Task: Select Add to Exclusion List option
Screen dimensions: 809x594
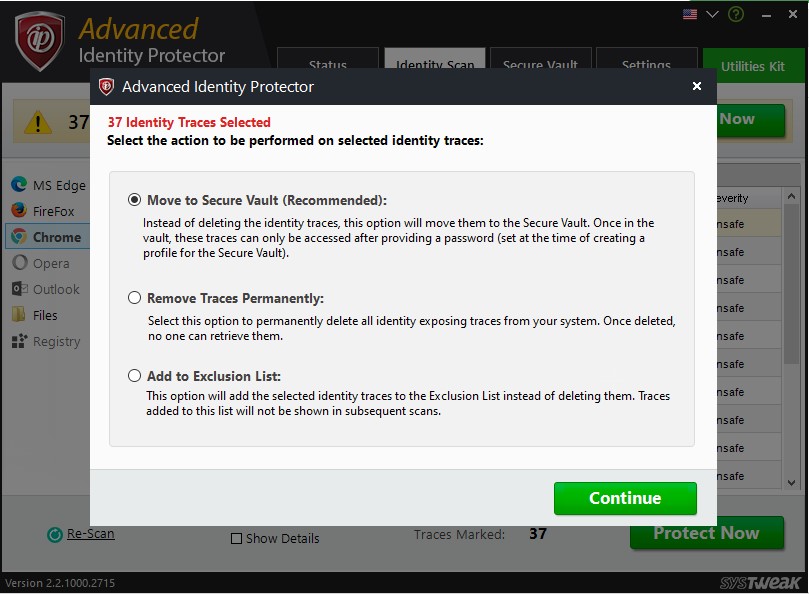Action: (135, 376)
